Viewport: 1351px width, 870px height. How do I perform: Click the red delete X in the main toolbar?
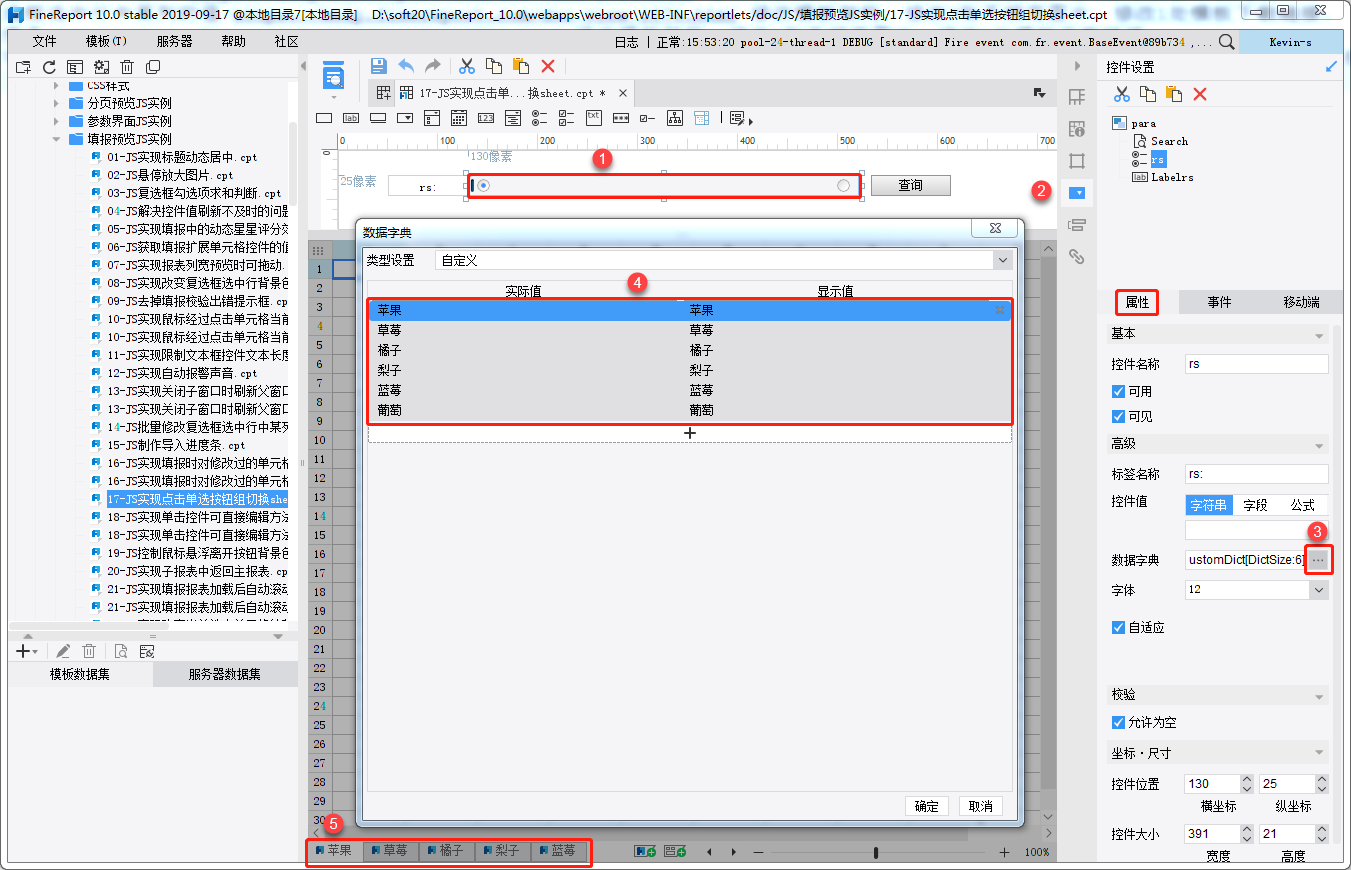(548, 66)
